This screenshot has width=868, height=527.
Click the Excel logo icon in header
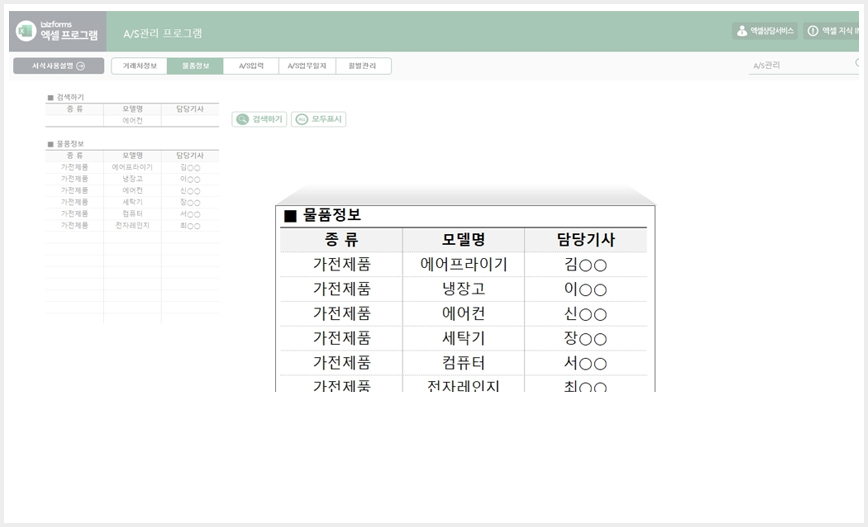pos(25,31)
